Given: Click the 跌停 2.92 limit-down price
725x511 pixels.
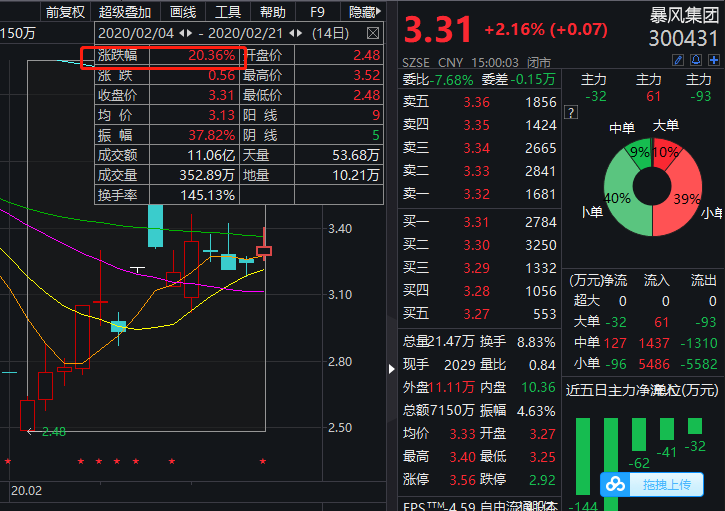Looking at the screenshot, I should click(x=542, y=480).
